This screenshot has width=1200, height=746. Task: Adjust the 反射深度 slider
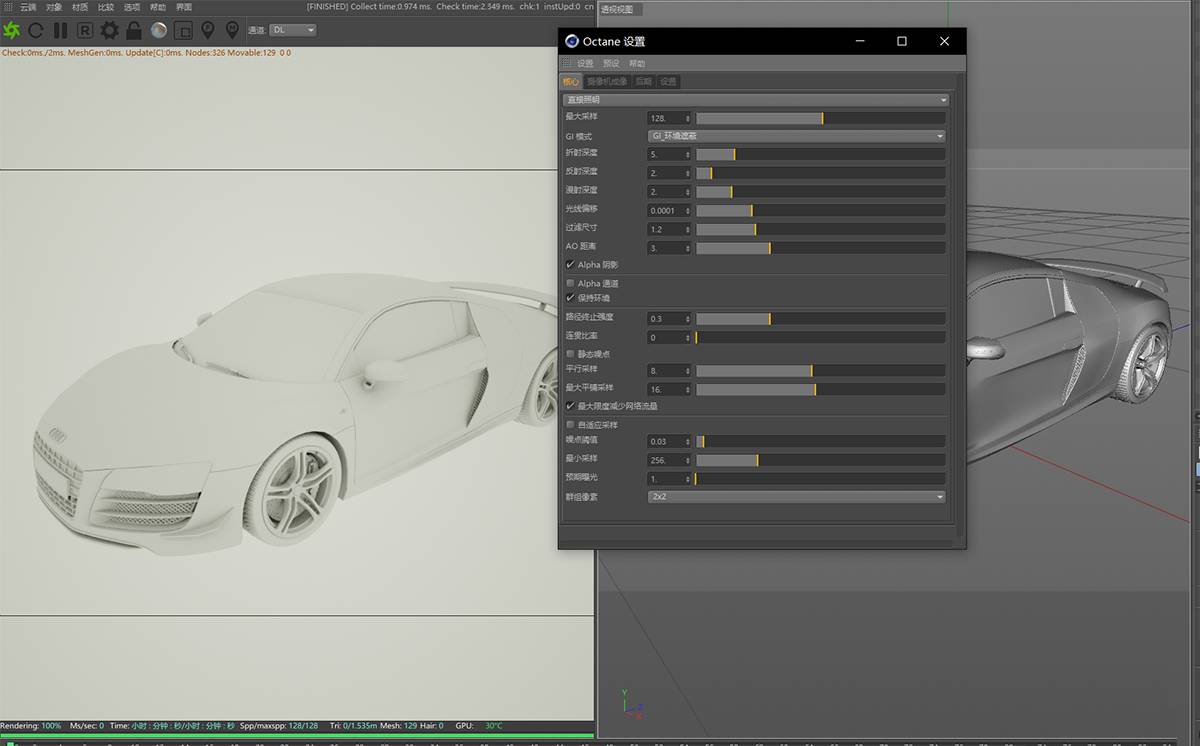point(821,173)
